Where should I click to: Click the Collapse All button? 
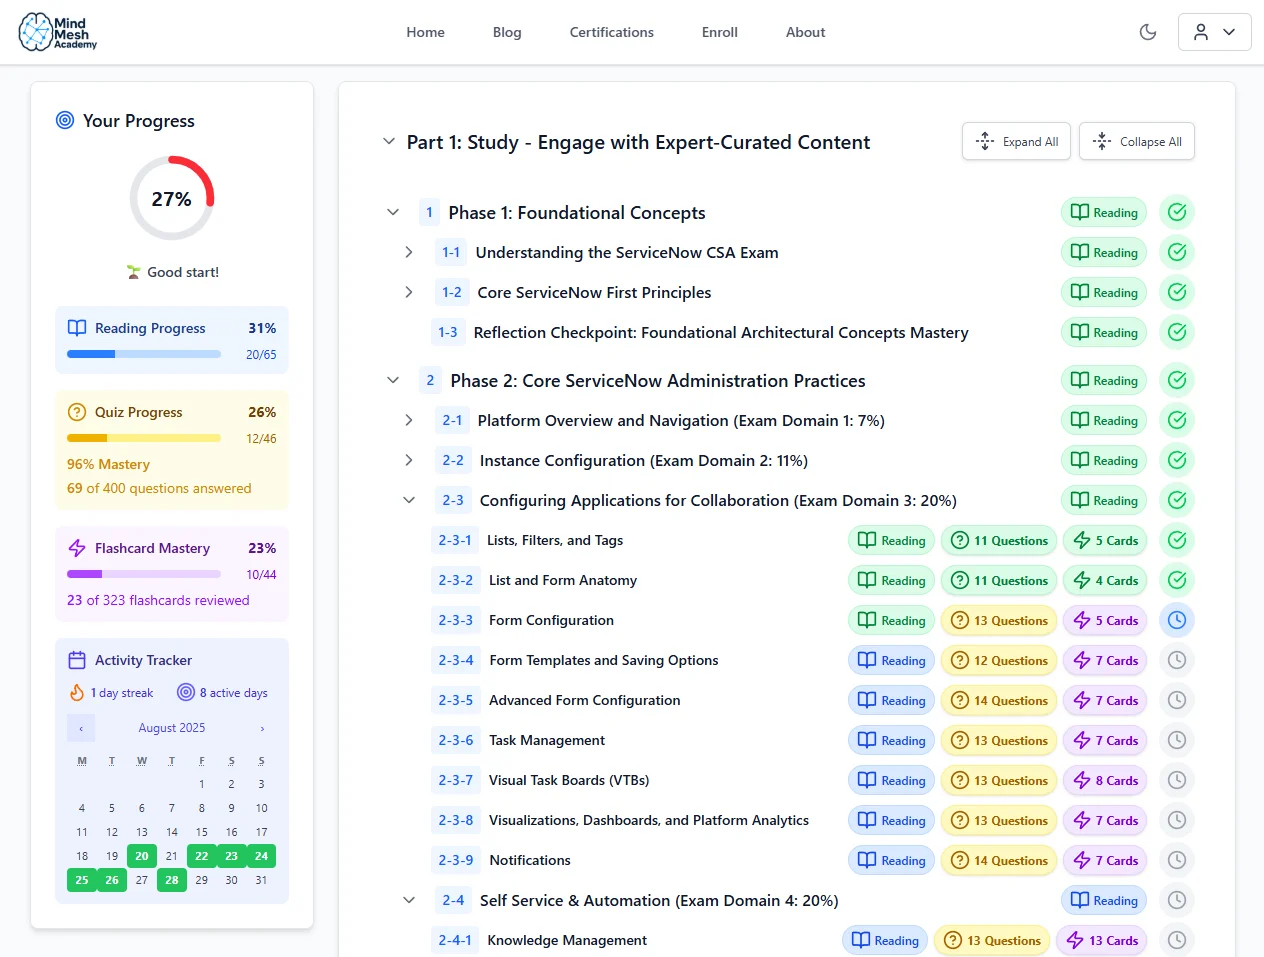tap(1137, 141)
